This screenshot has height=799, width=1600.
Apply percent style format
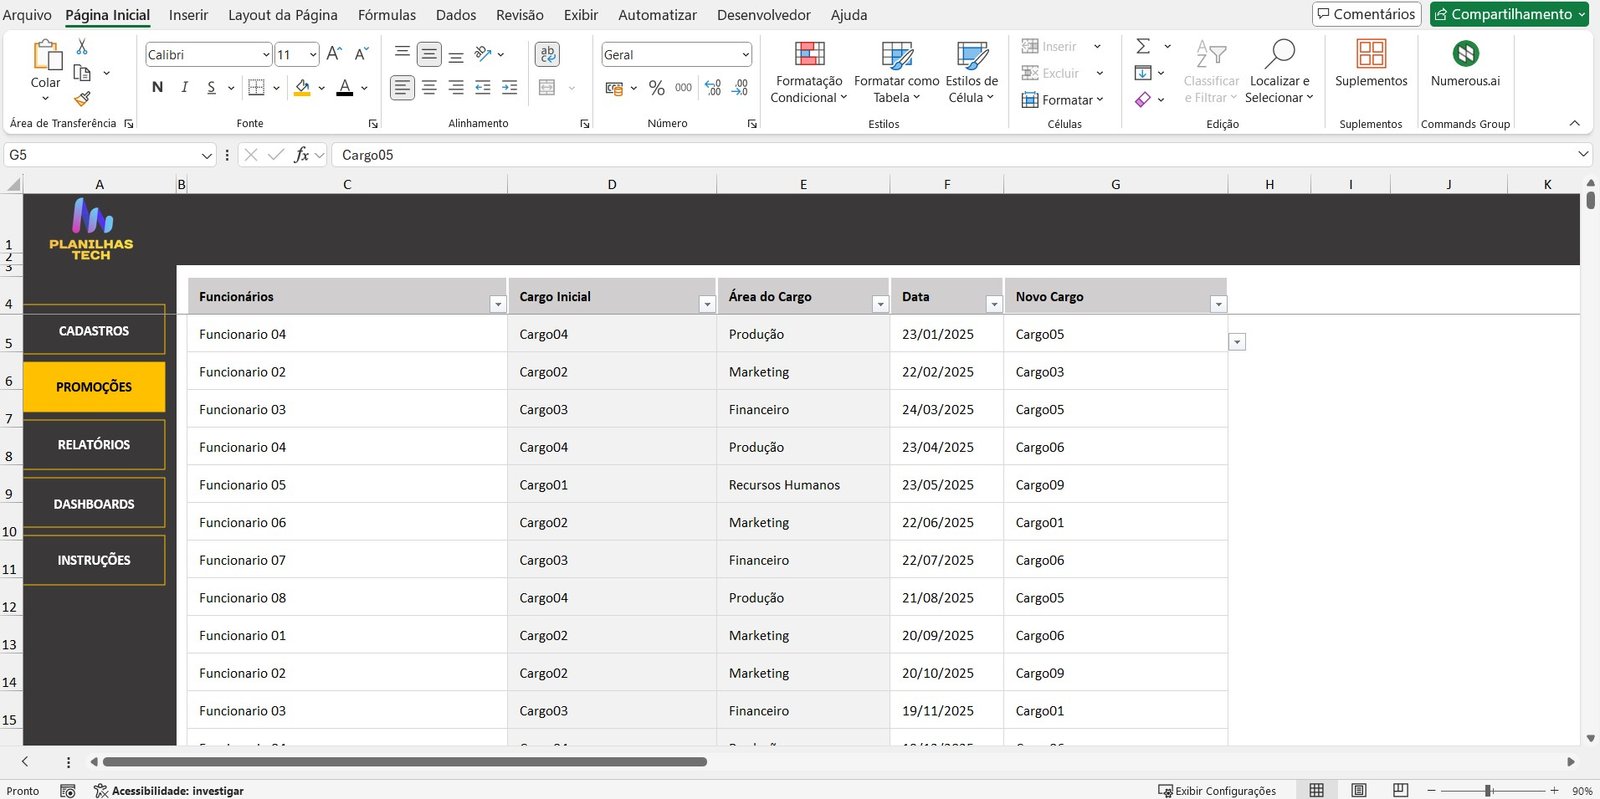click(x=656, y=88)
